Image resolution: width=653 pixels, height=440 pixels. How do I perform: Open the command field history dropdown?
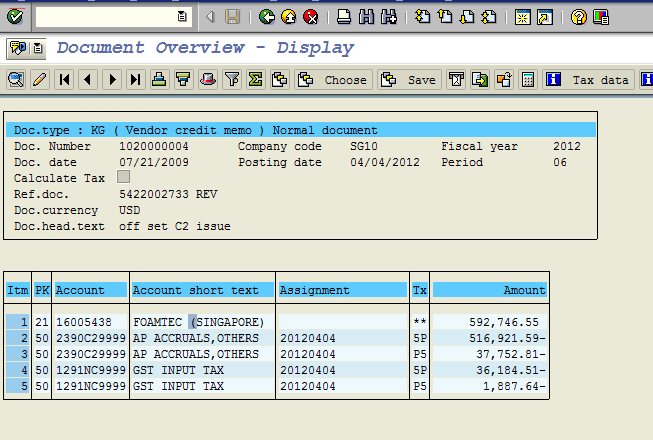(x=182, y=17)
